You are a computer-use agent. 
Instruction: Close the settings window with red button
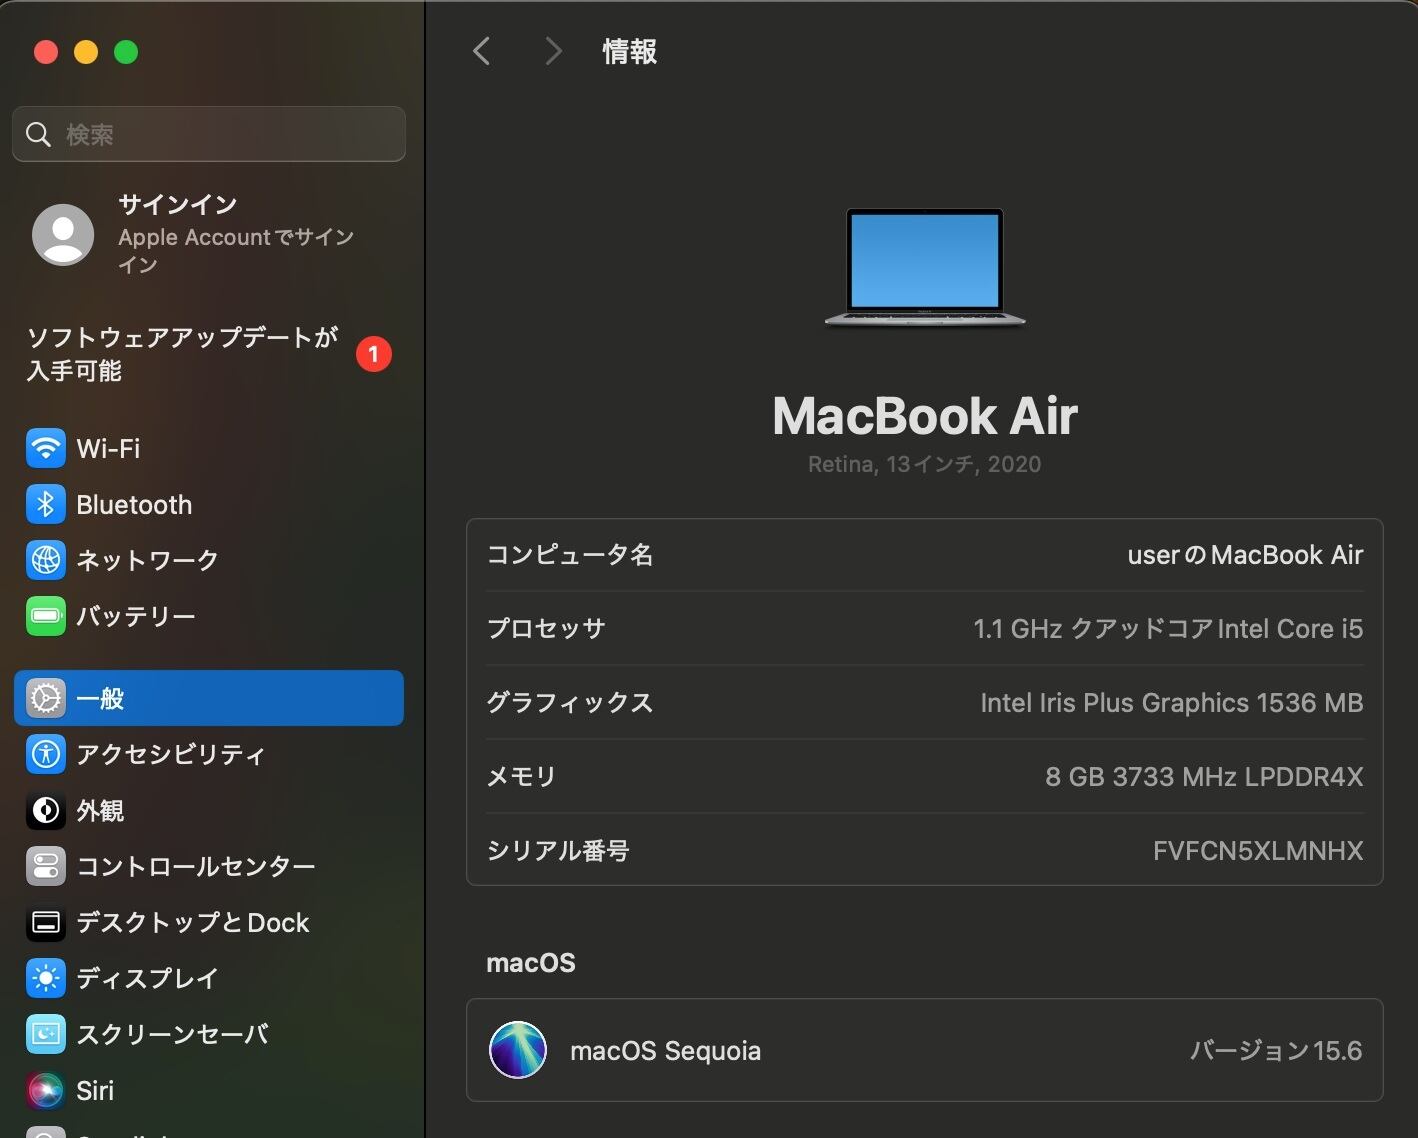click(x=46, y=52)
